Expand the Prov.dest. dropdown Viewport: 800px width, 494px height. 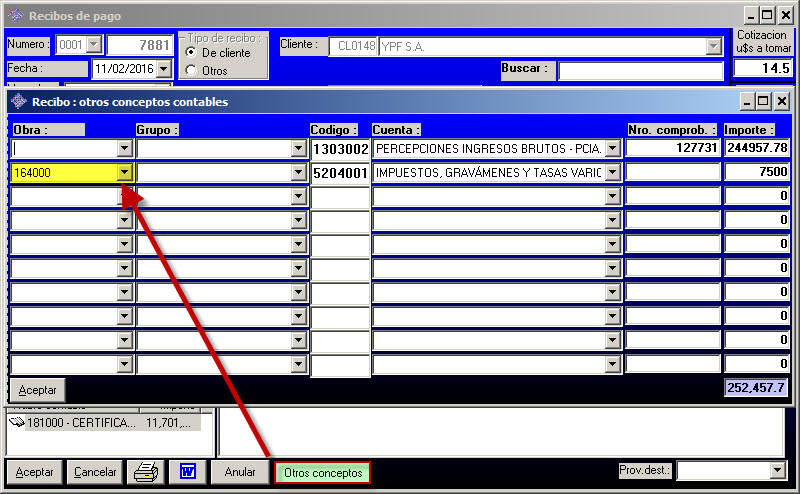[777, 470]
